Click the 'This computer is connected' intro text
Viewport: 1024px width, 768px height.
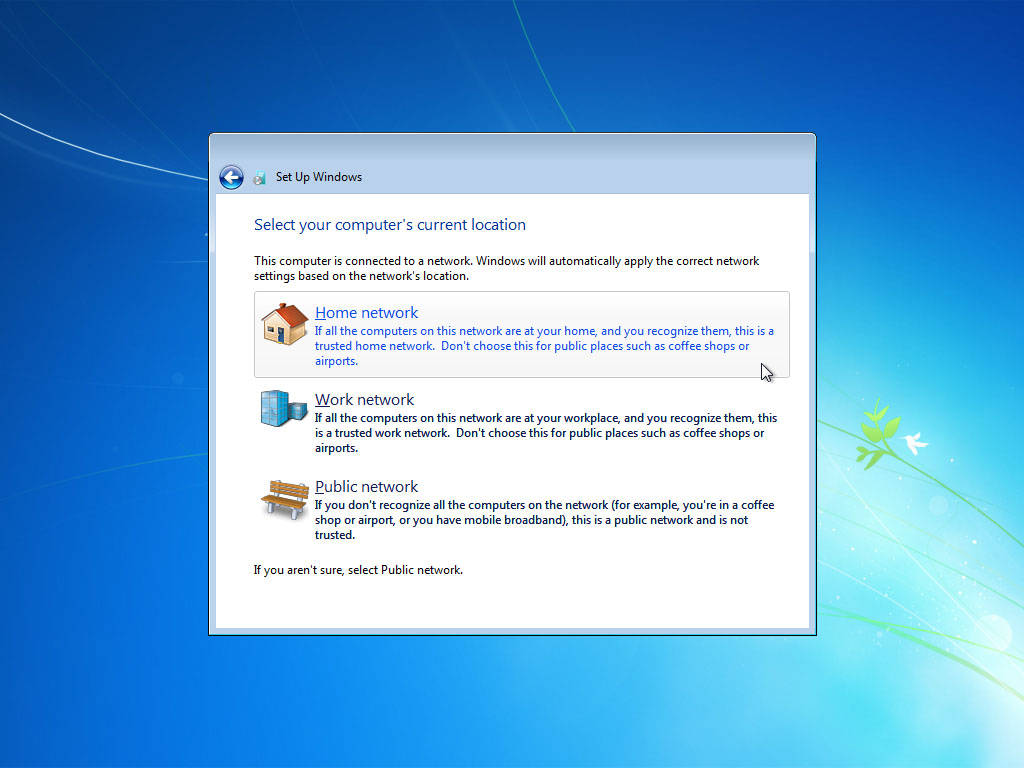(x=507, y=268)
